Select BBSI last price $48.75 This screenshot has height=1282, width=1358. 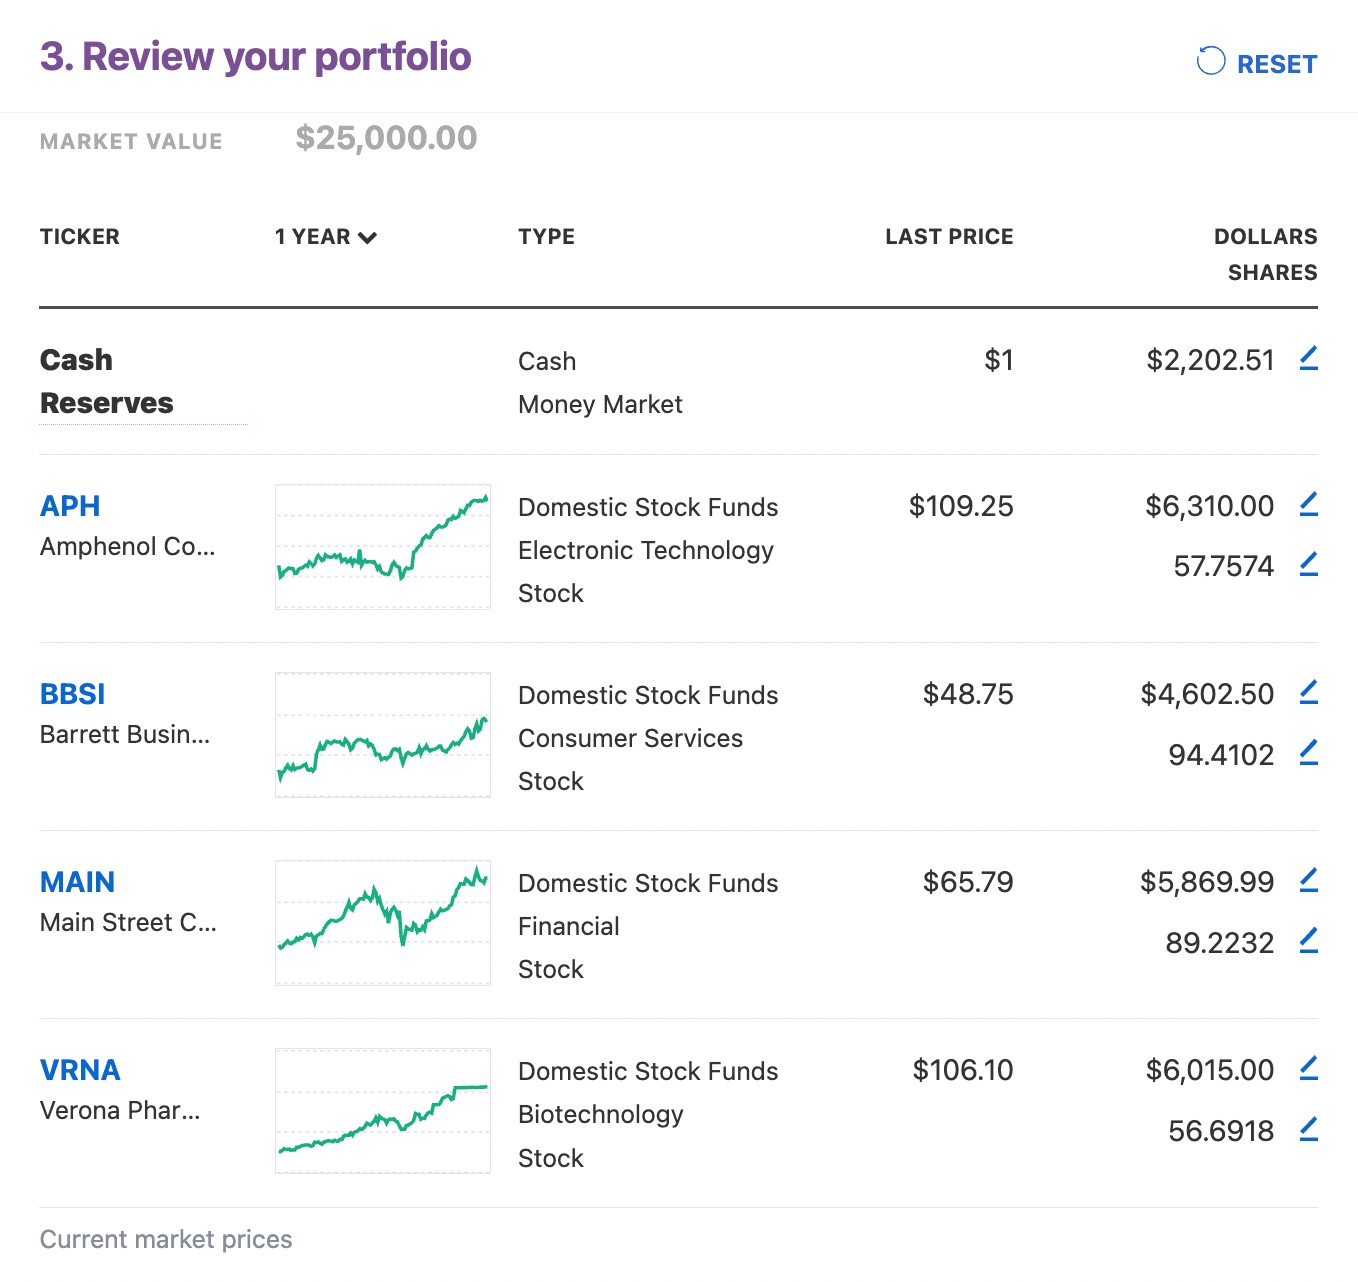pyautogui.click(x=968, y=694)
